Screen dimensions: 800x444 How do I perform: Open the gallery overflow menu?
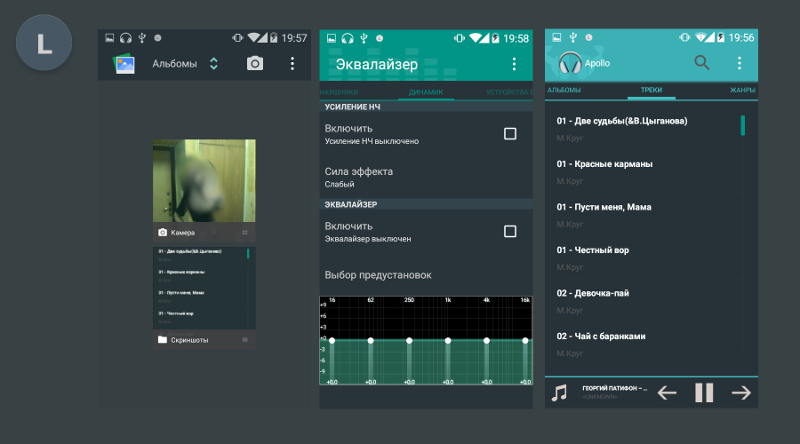coord(292,63)
